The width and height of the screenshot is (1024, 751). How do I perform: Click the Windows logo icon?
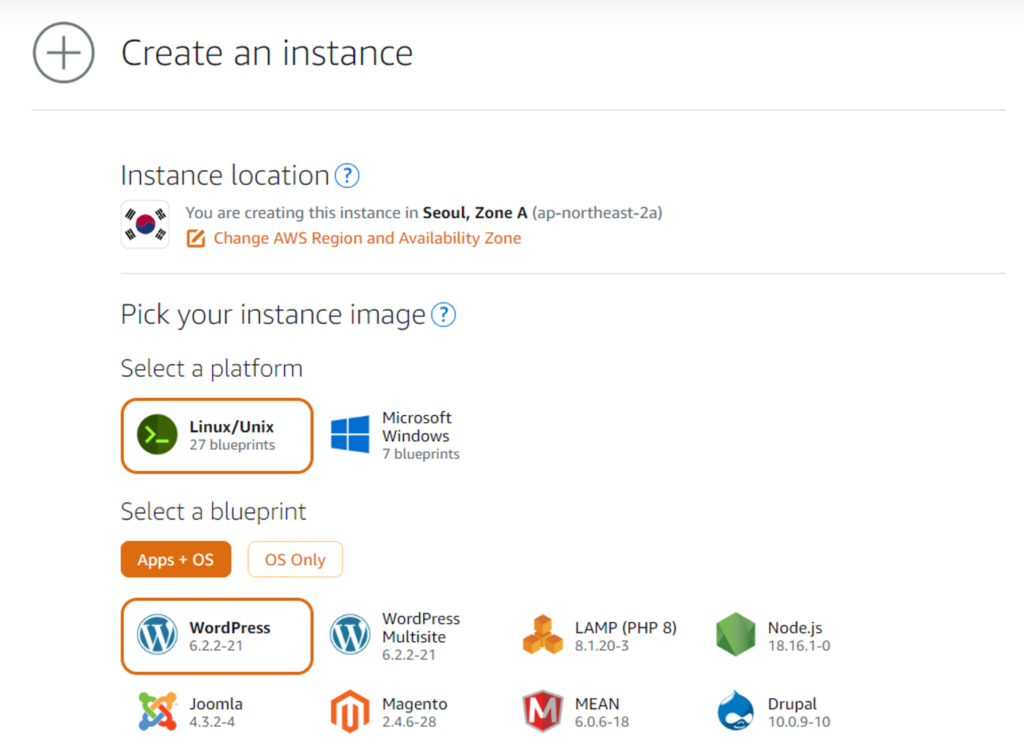click(350, 434)
